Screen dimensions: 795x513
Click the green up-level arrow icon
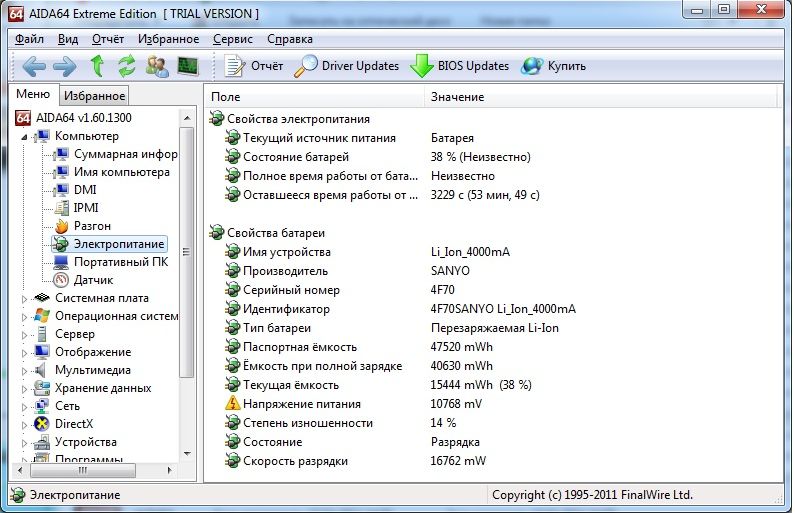[97, 66]
